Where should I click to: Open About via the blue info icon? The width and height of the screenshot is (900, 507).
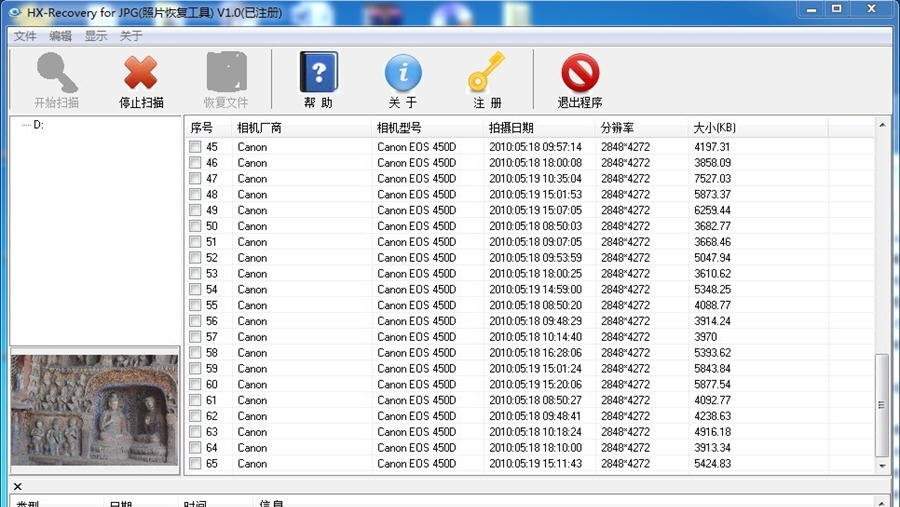[403, 73]
